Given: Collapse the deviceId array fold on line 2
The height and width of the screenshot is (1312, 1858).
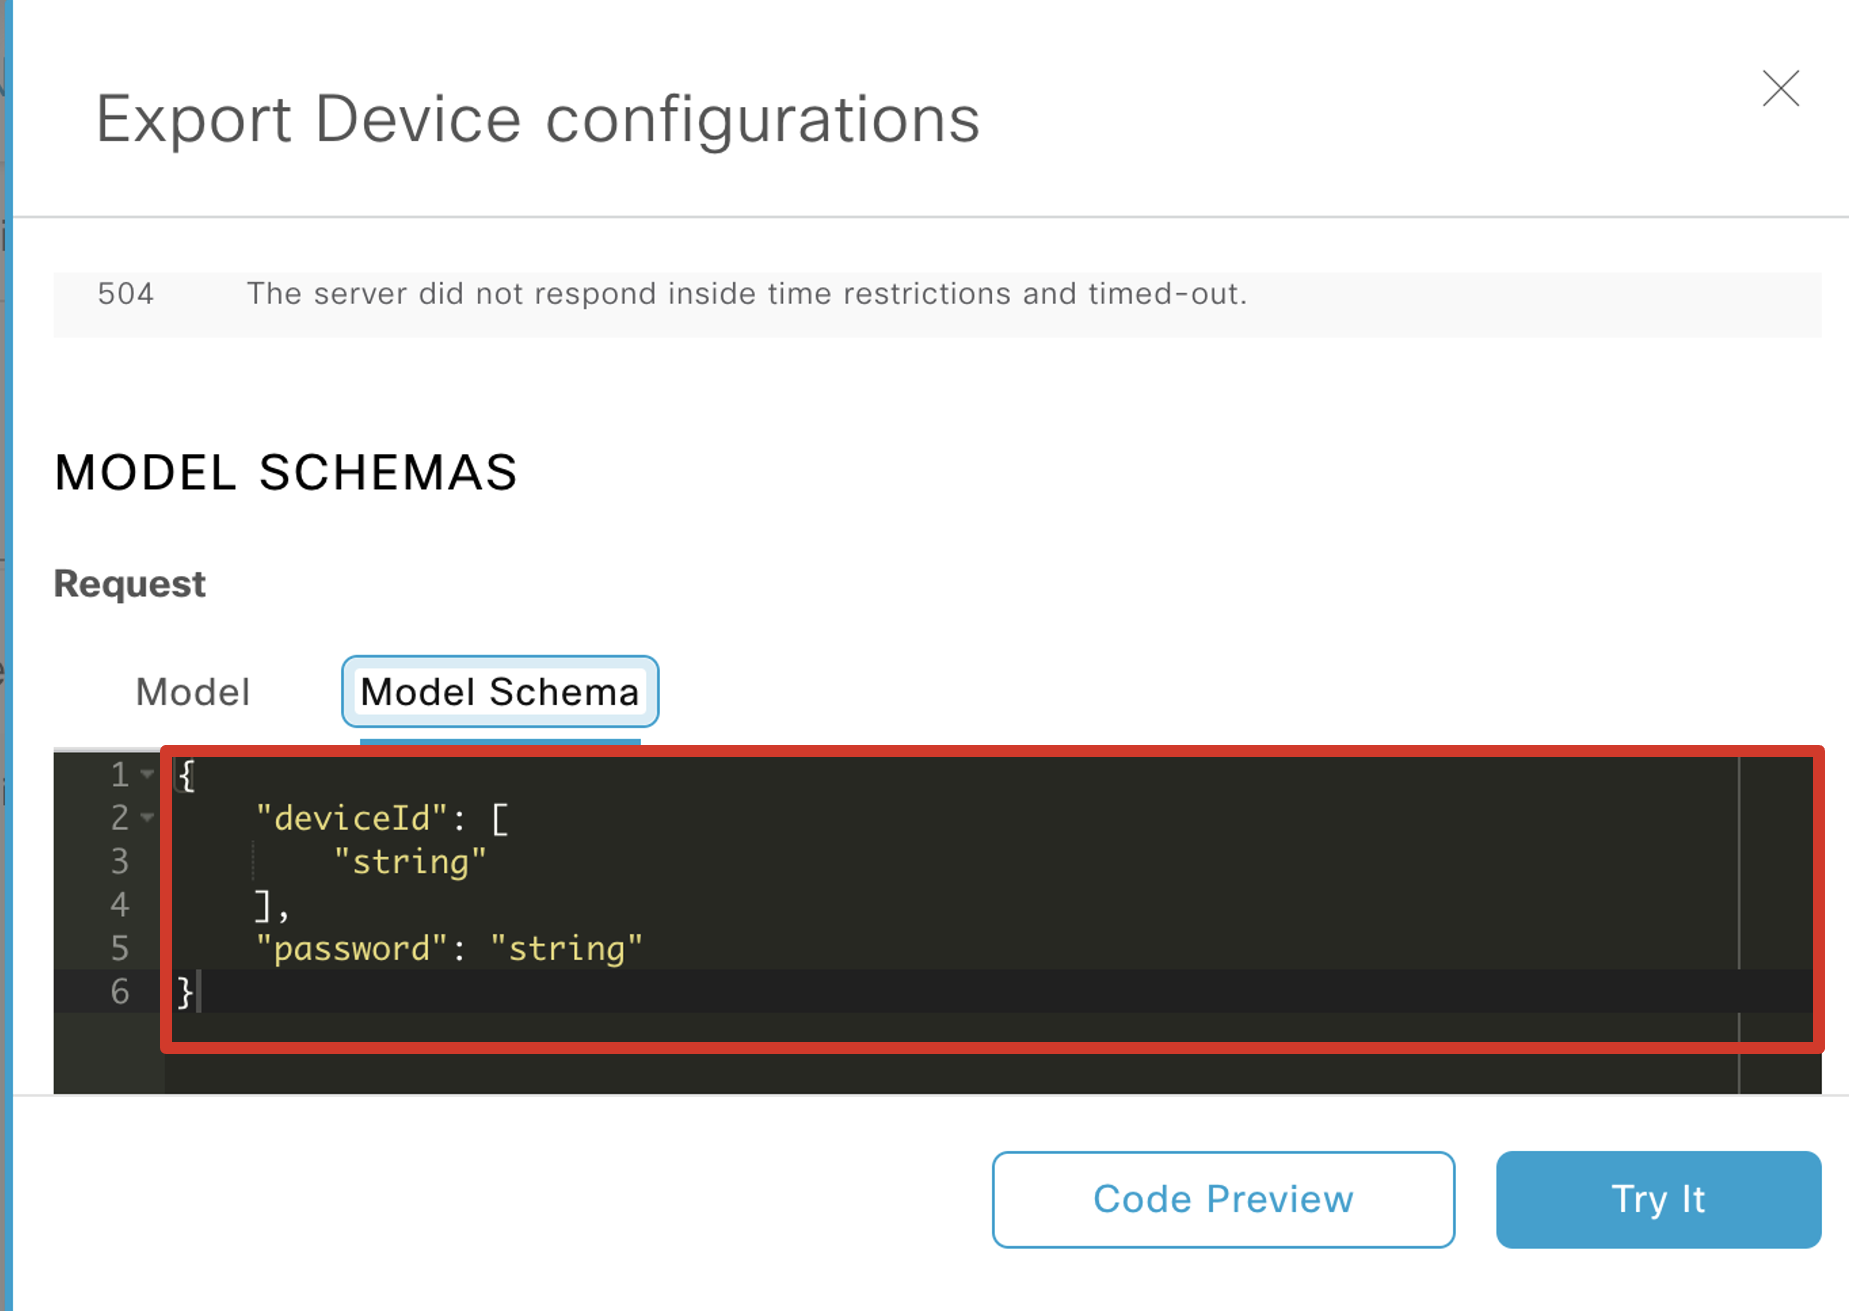Looking at the screenshot, I should point(146,818).
